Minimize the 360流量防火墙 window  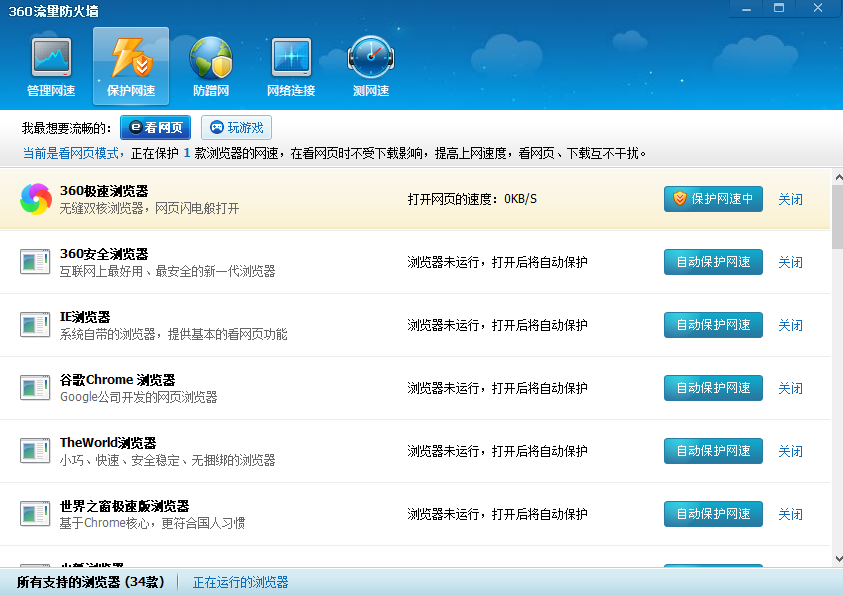[x=746, y=9]
